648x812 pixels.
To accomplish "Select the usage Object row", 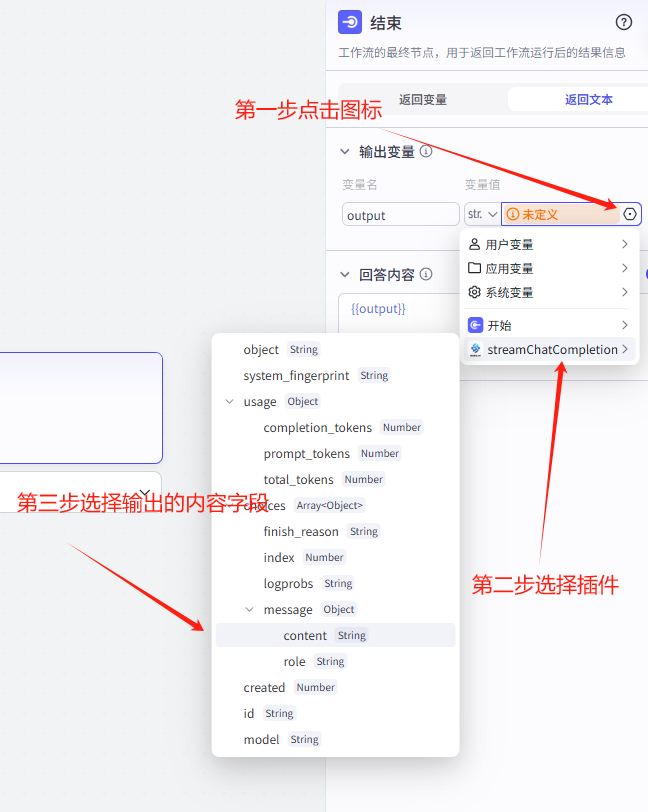I will pos(335,401).
